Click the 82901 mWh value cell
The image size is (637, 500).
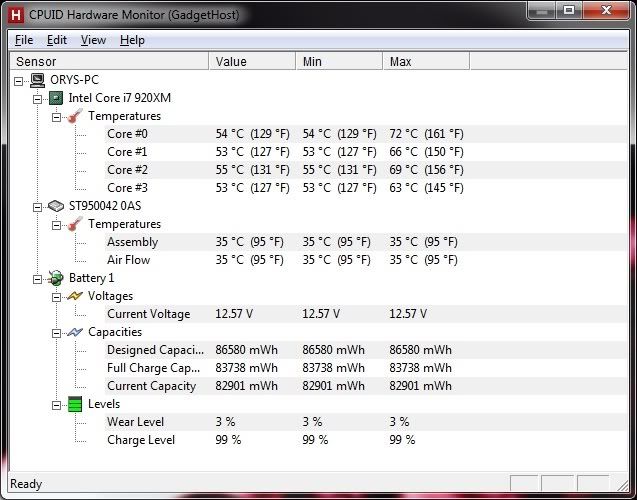(x=246, y=386)
